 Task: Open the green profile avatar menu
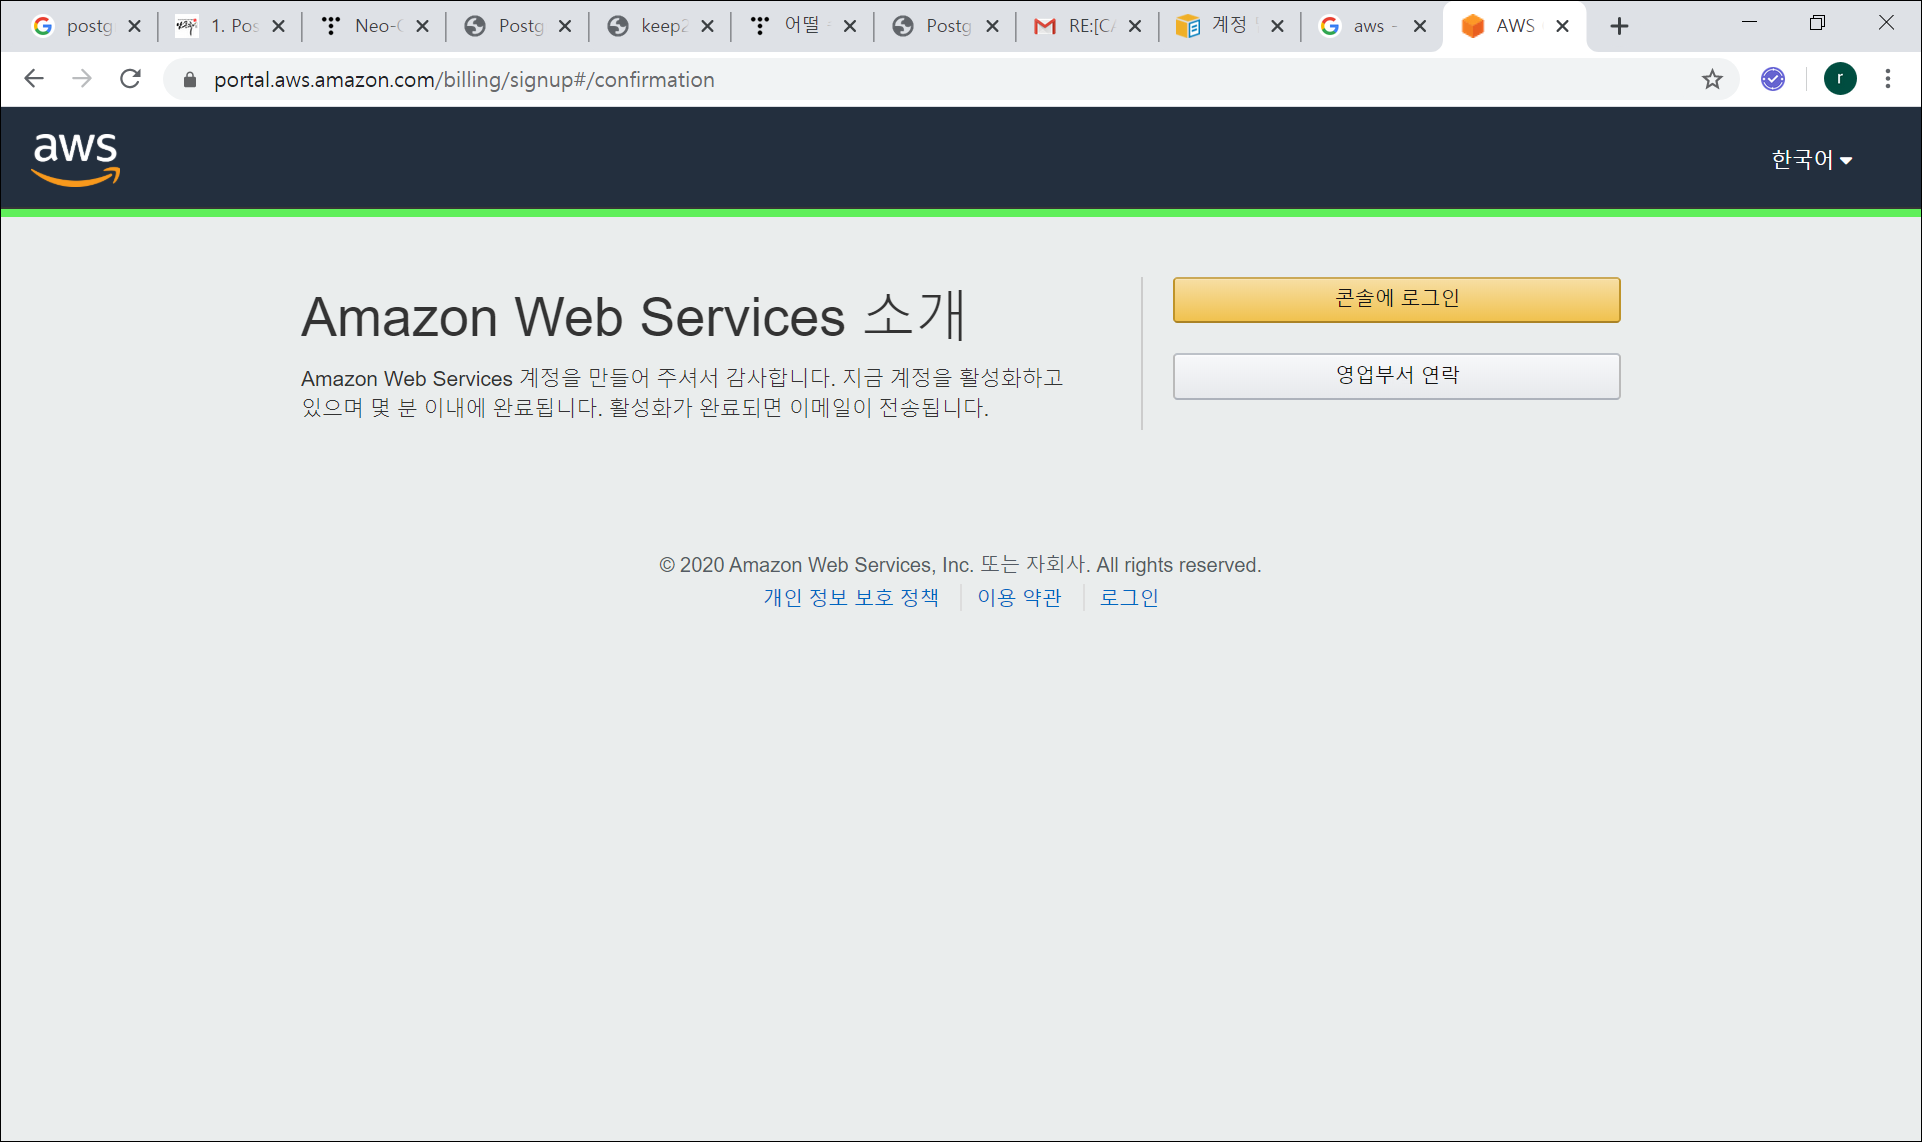(x=1840, y=79)
